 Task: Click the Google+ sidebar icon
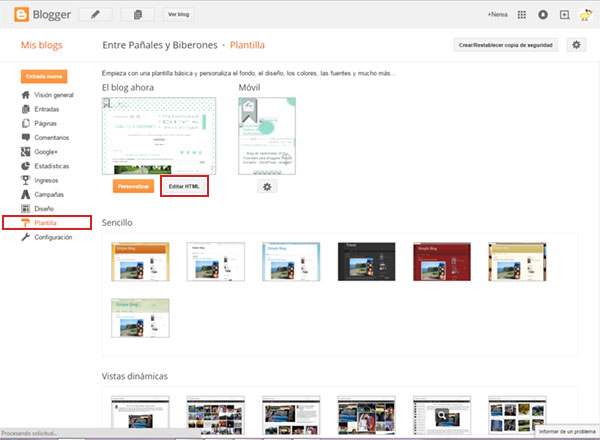(x=26, y=152)
